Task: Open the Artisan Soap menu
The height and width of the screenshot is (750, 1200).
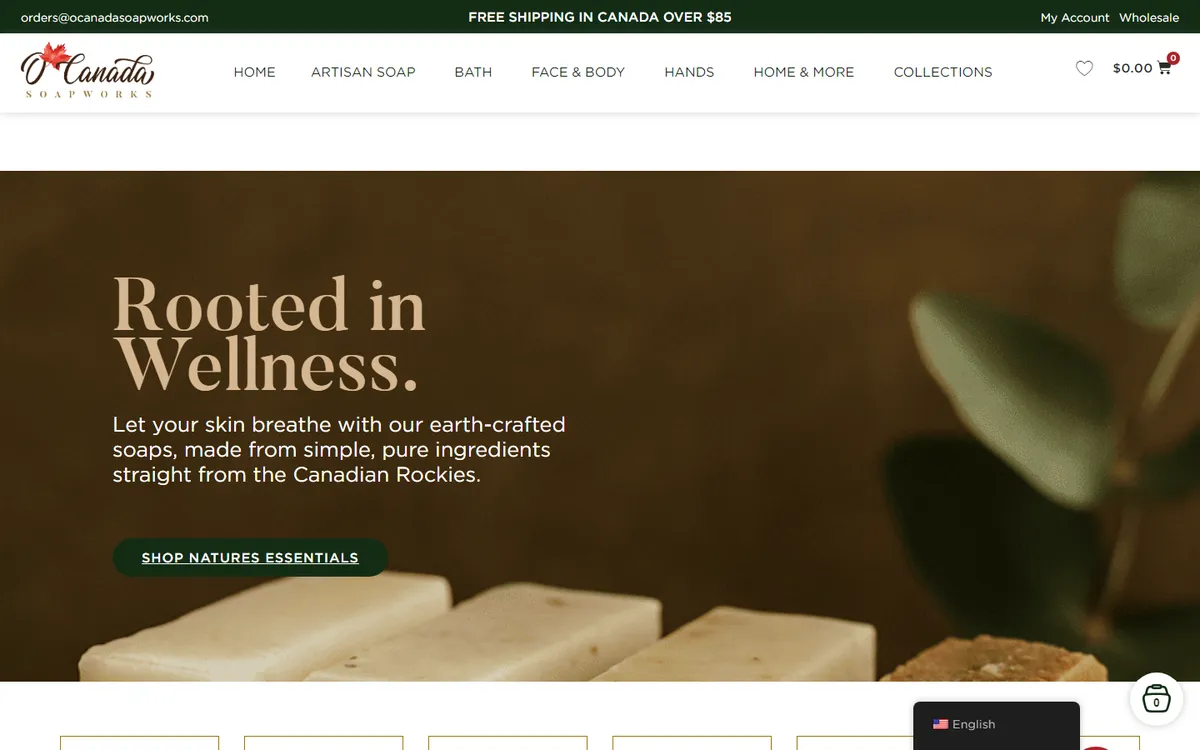Action: pos(363,72)
